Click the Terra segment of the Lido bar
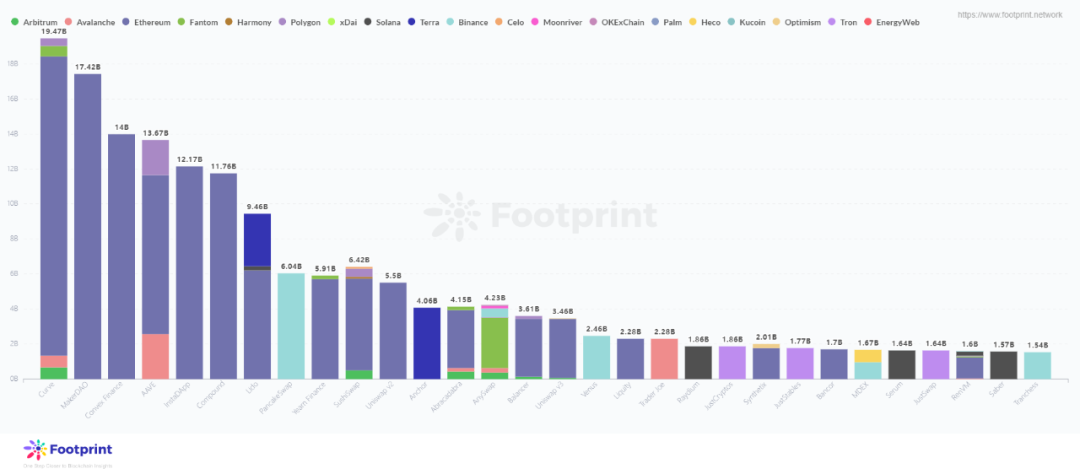The image size is (1080, 474). point(257,239)
